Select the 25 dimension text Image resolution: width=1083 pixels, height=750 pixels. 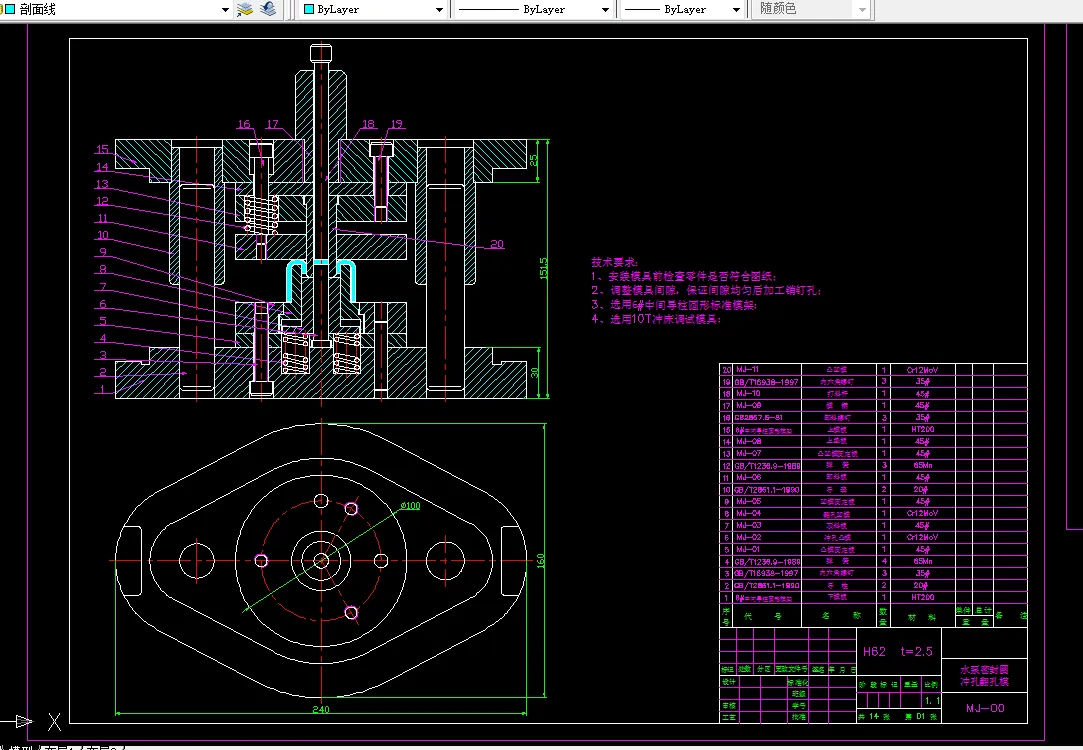click(x=534, y=160)
